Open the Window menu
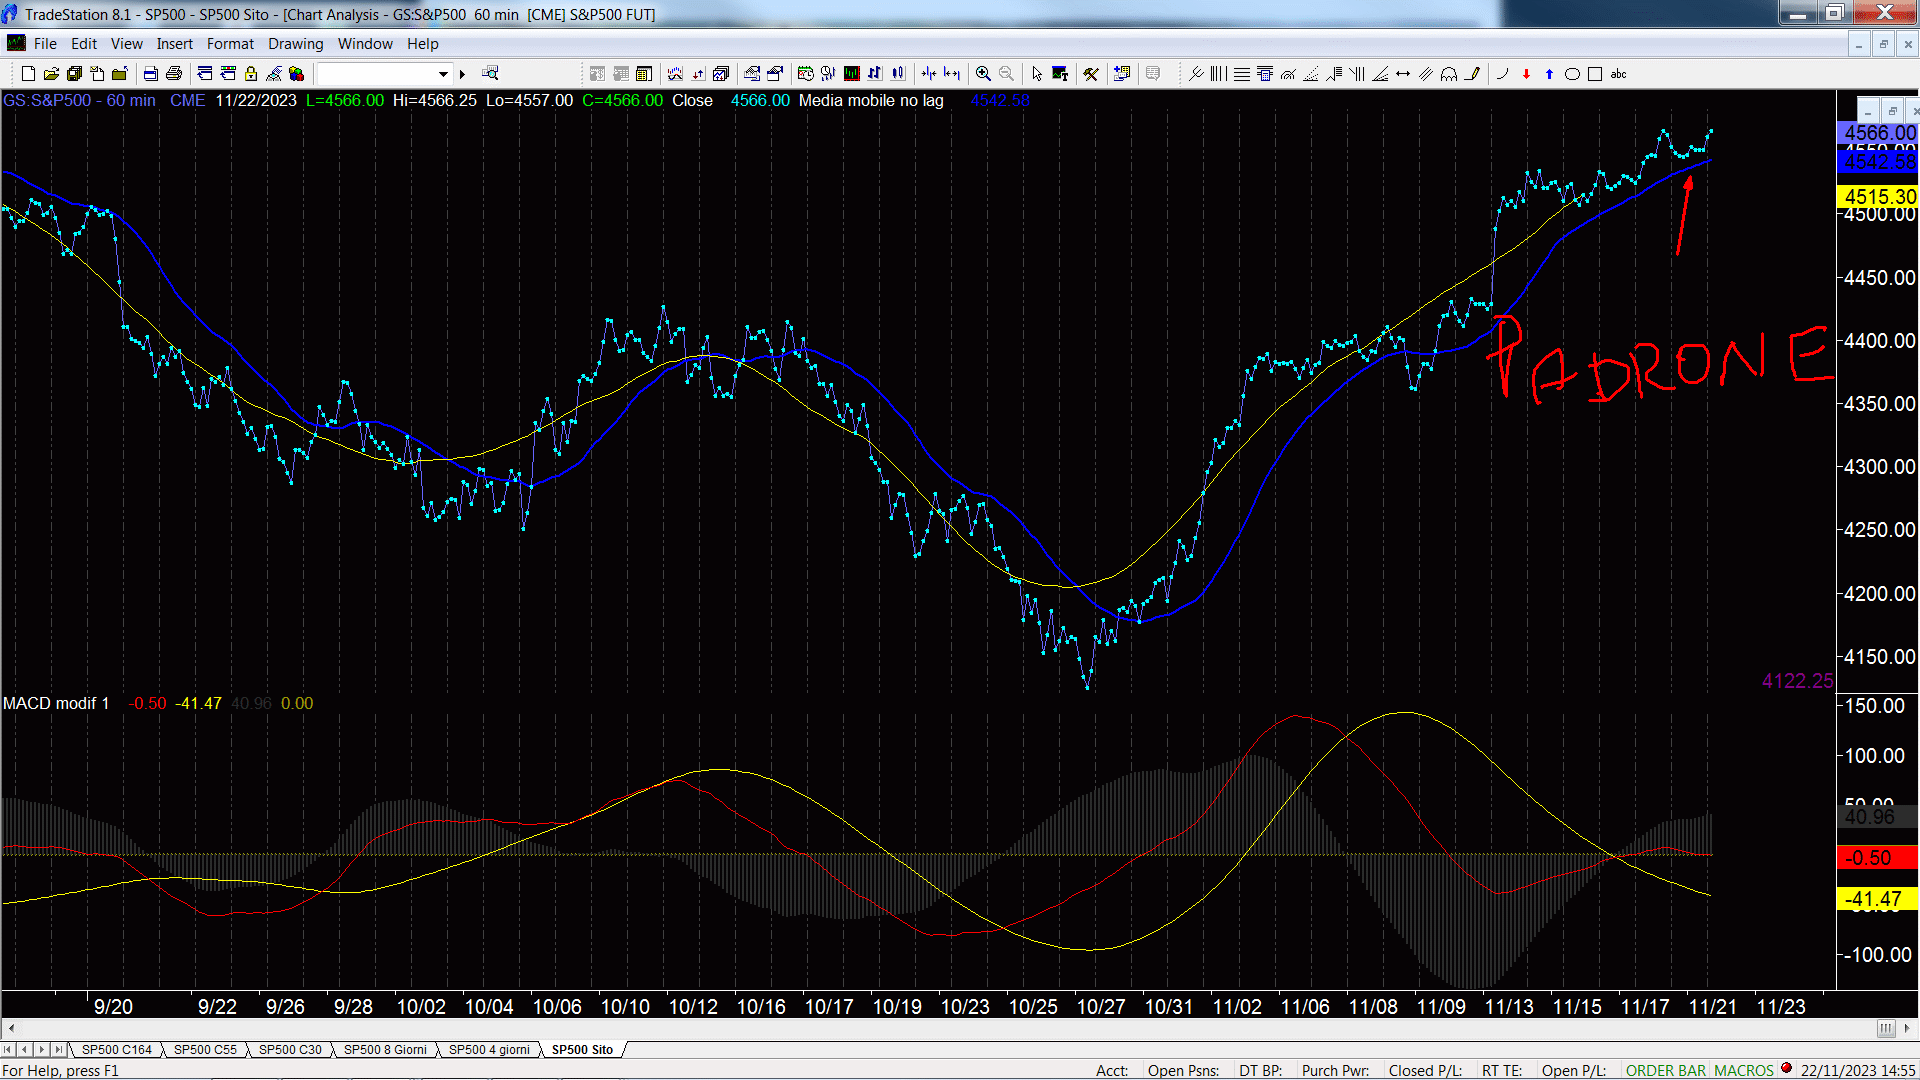 coord(365,44)
